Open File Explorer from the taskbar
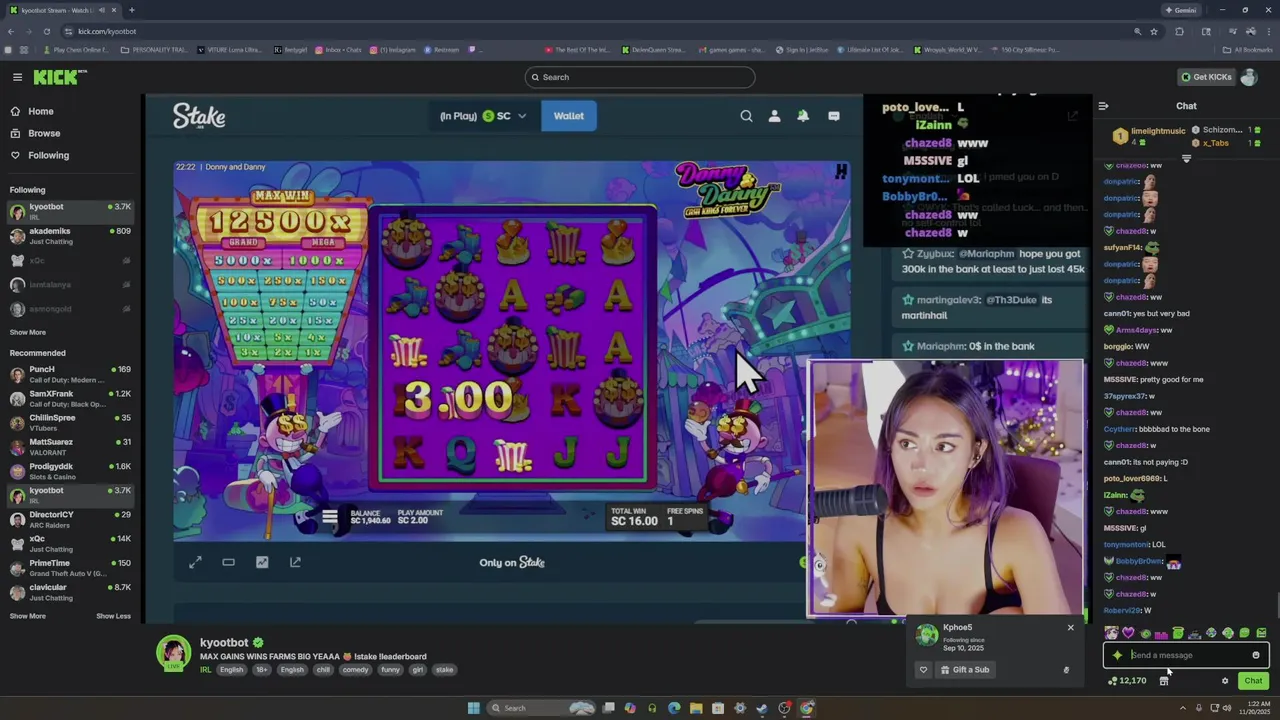Viewport: 1280px width, 720px height. 696,708
